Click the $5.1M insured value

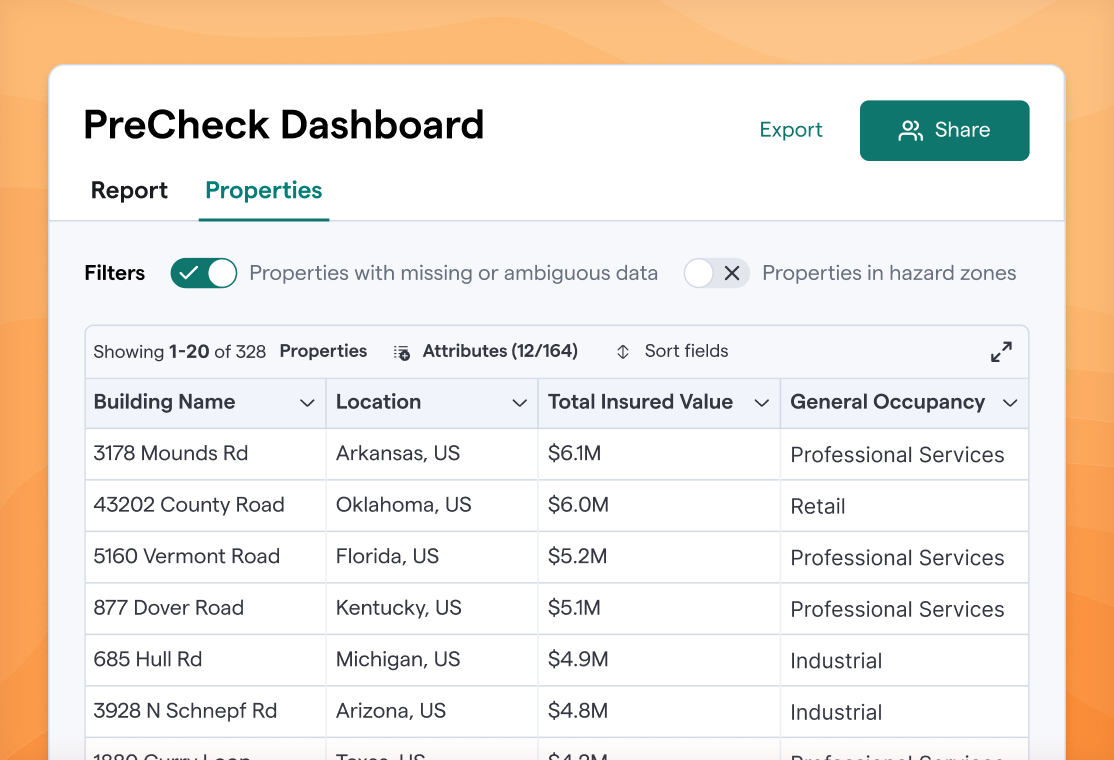pyautogui.click(x=574, y=608)
